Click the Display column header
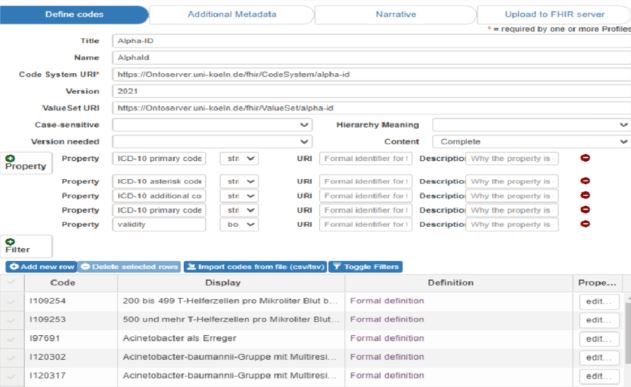The image size is (631, 387). tap(231, 283)
